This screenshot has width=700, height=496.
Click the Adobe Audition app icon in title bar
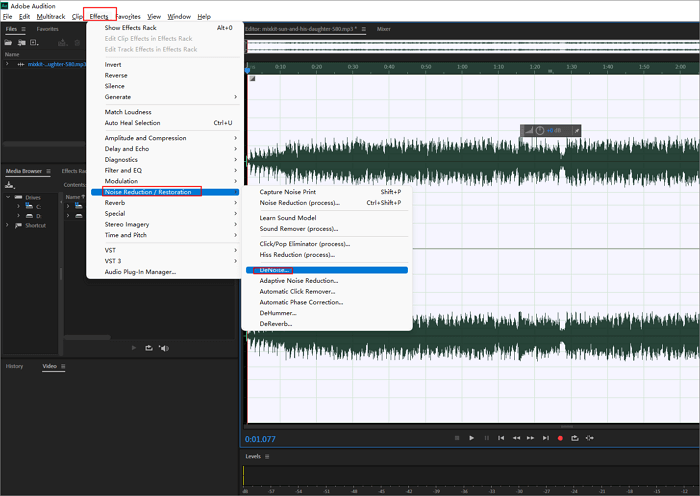tap(5, 6)
